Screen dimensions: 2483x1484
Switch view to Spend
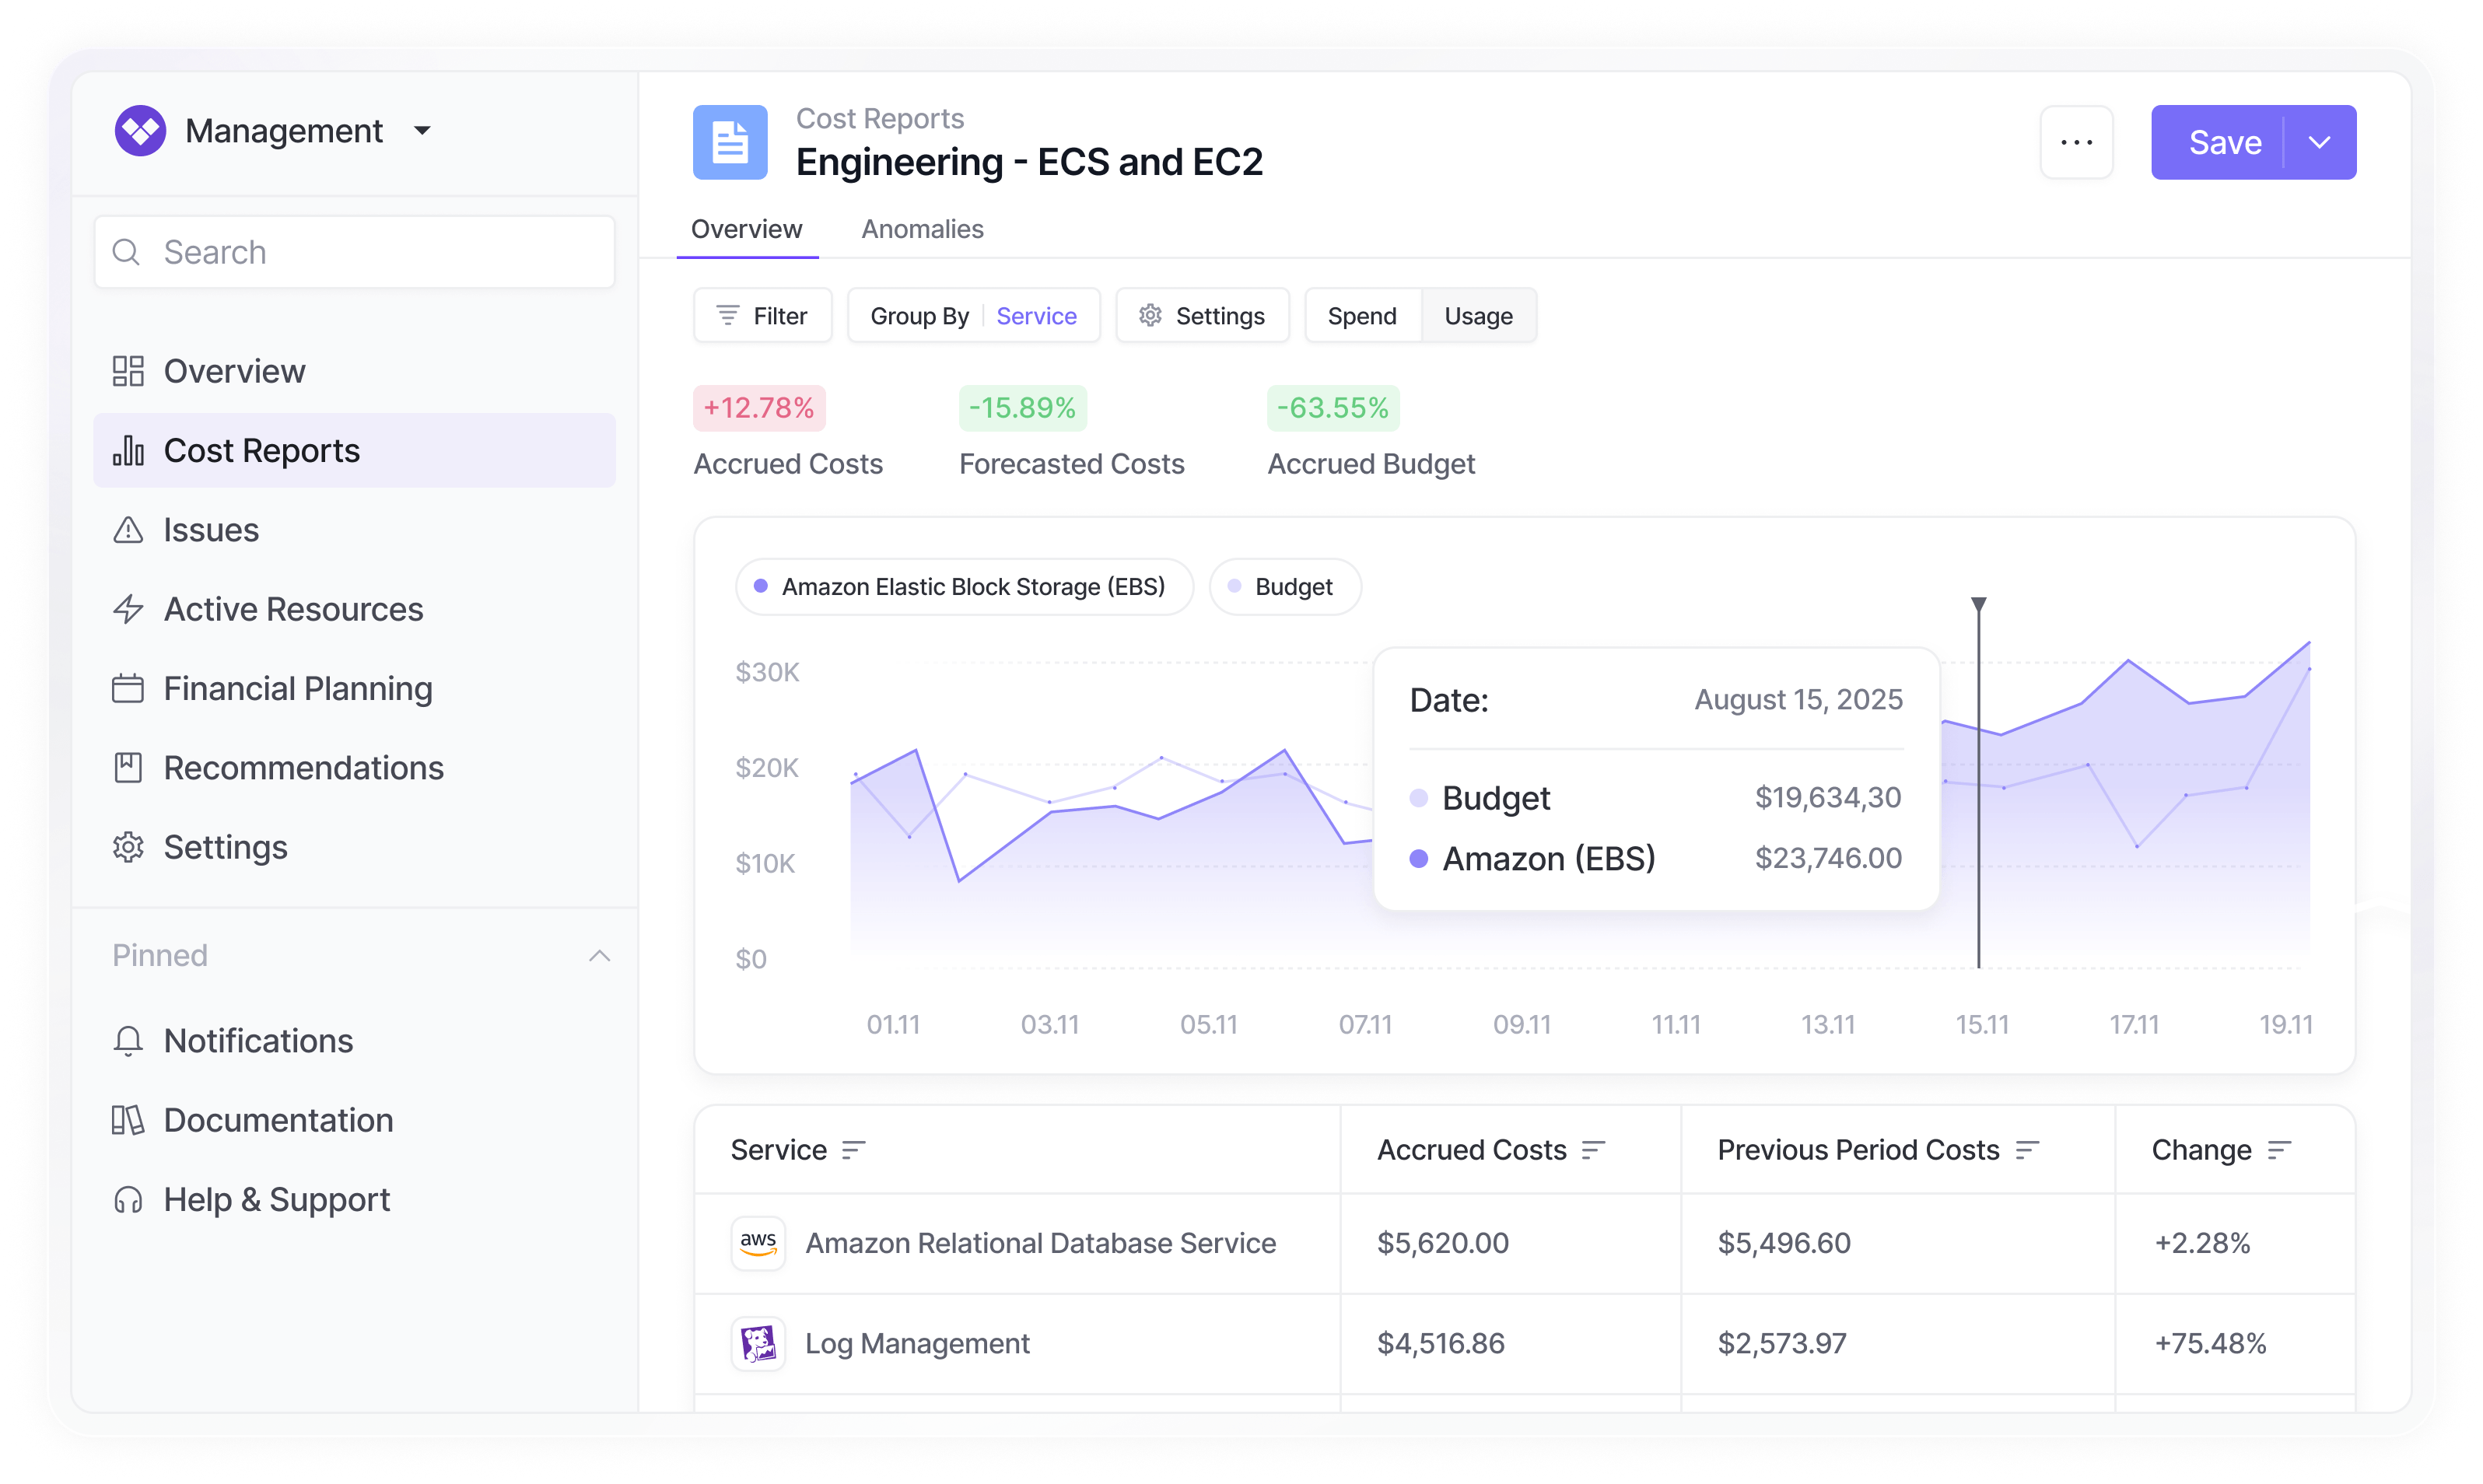[x=1362, y=316]
